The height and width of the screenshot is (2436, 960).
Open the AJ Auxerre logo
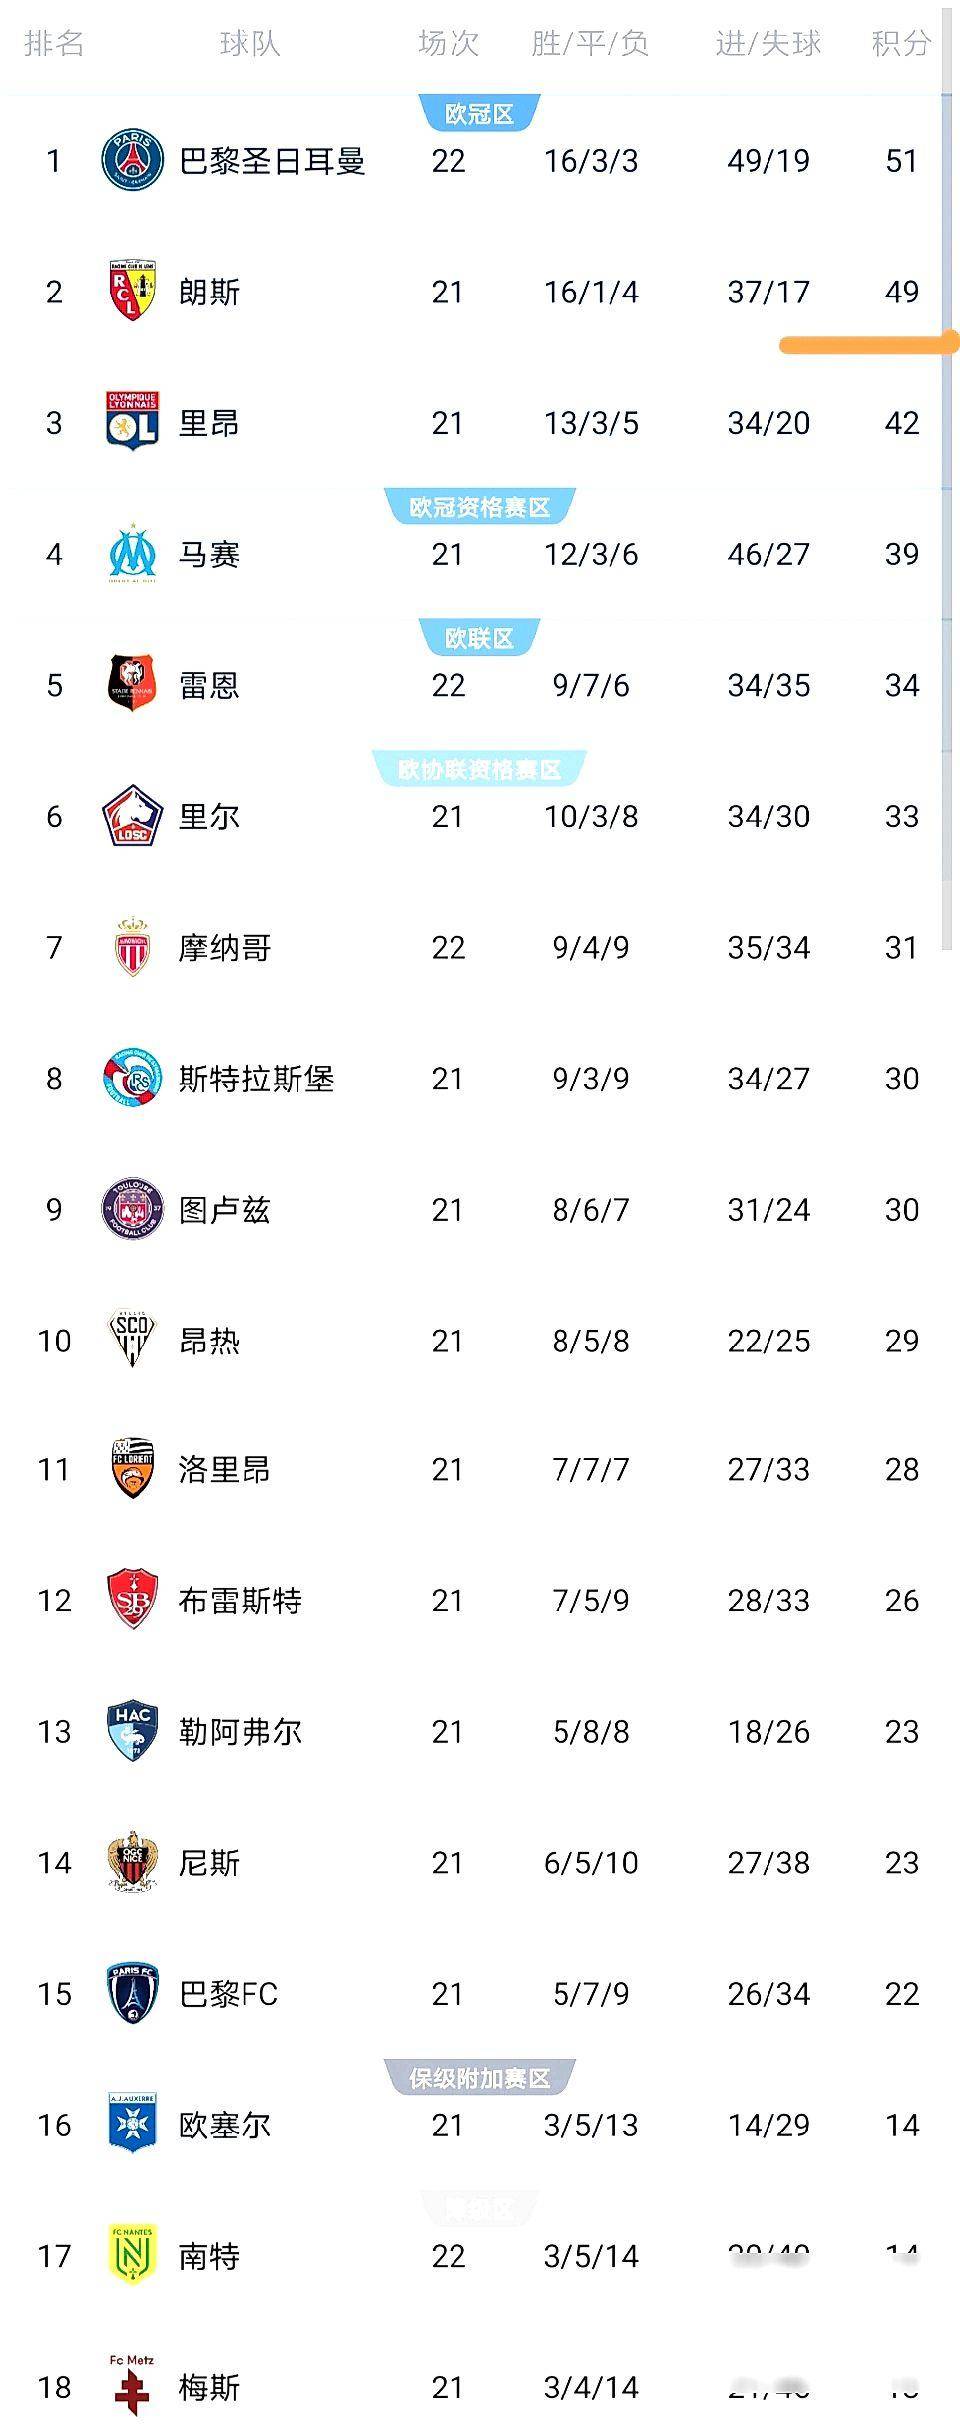(132, 2124)
